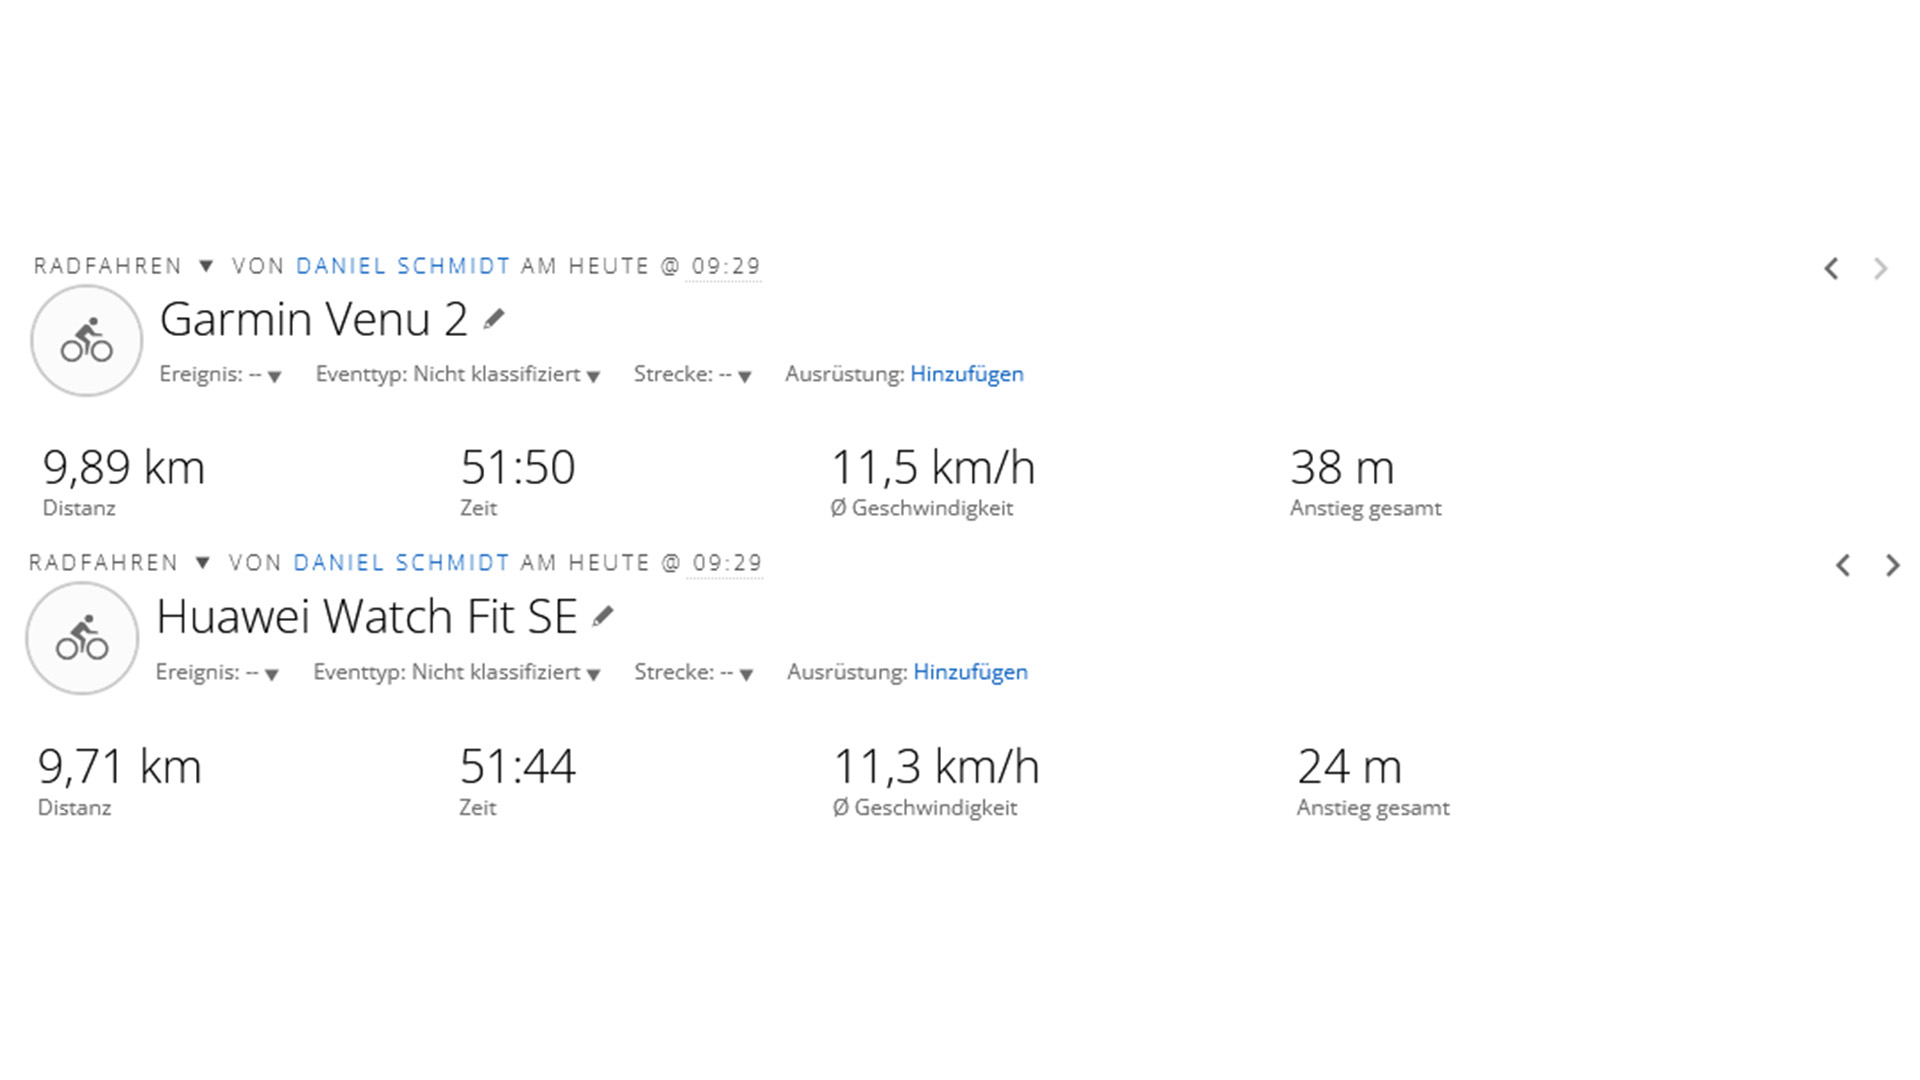Click Hinzufügen equipment link for Garmin Venu 2

pos(966,374)
